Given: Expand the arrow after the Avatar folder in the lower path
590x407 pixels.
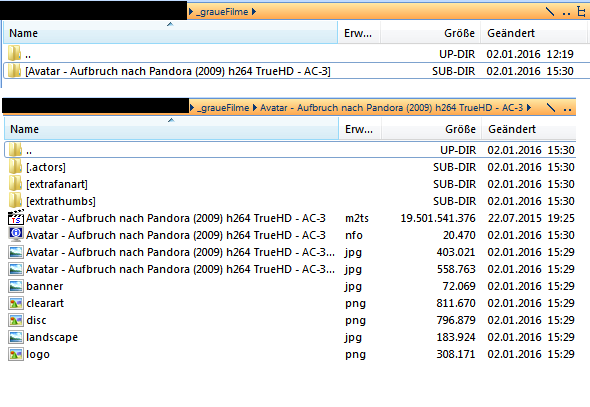Looking at the screenshot, I should [x=529, y=108].
